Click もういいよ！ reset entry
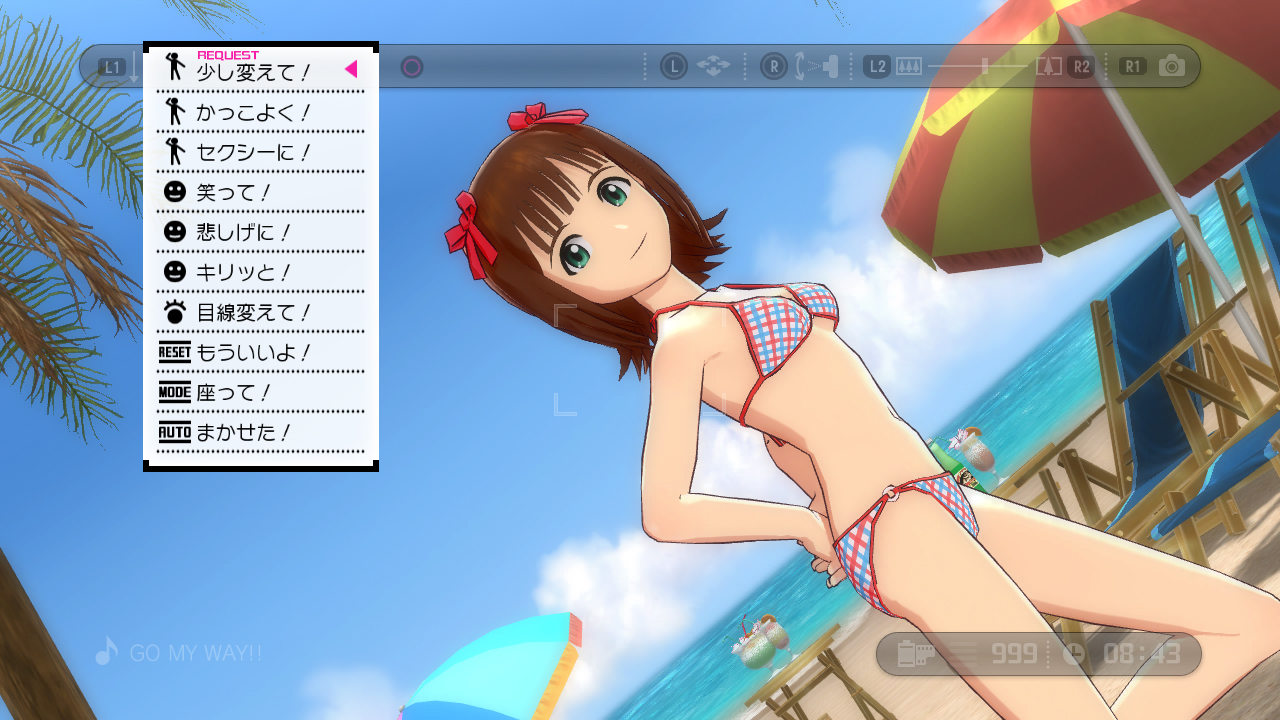 click(x=260, y=352)
